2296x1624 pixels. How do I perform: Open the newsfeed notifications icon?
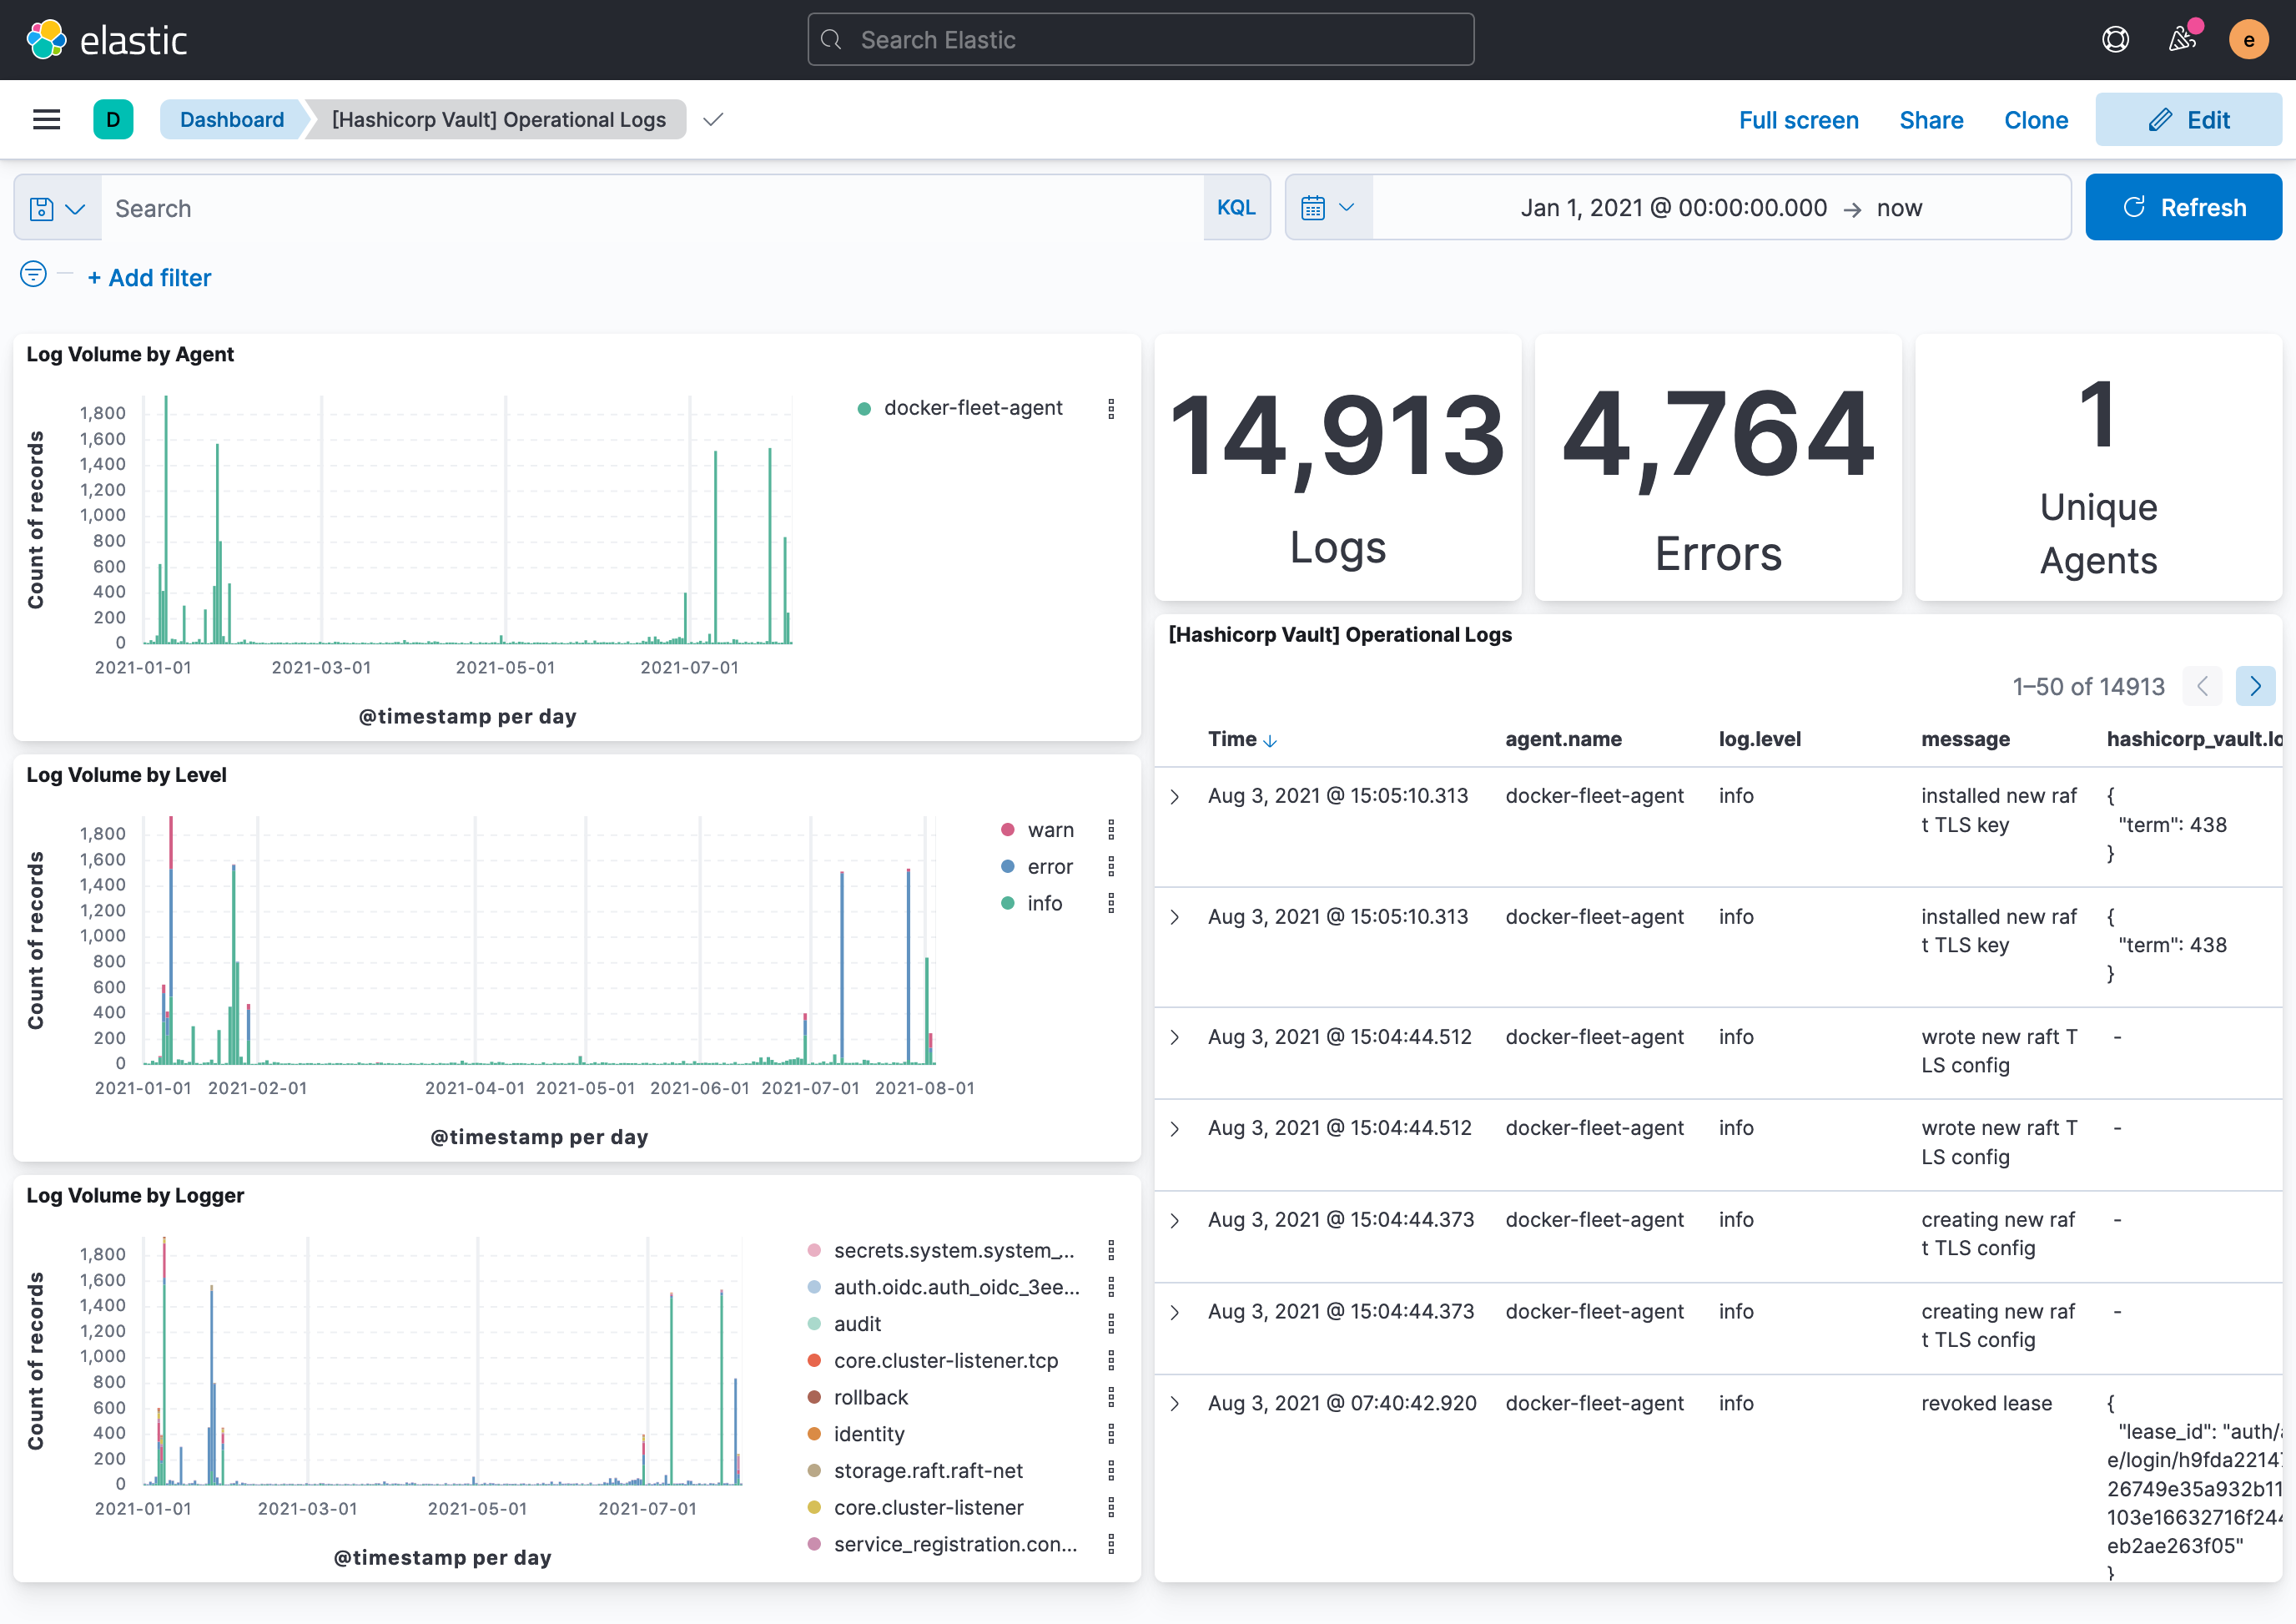pos(2181,40)
